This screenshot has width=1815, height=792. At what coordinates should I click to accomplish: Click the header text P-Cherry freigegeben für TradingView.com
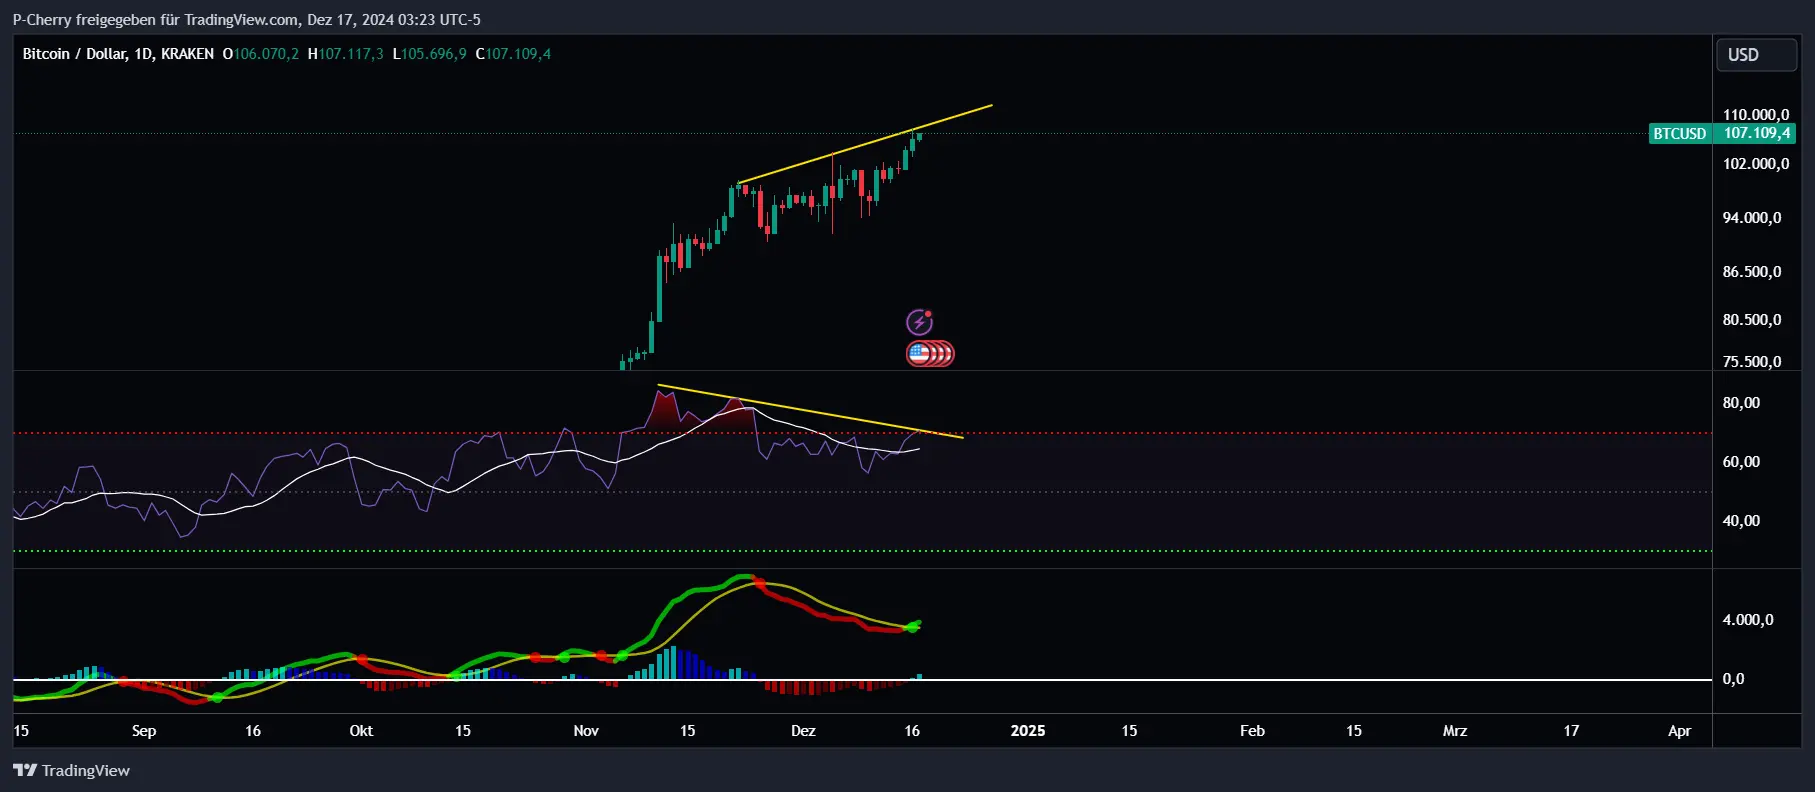155,19
